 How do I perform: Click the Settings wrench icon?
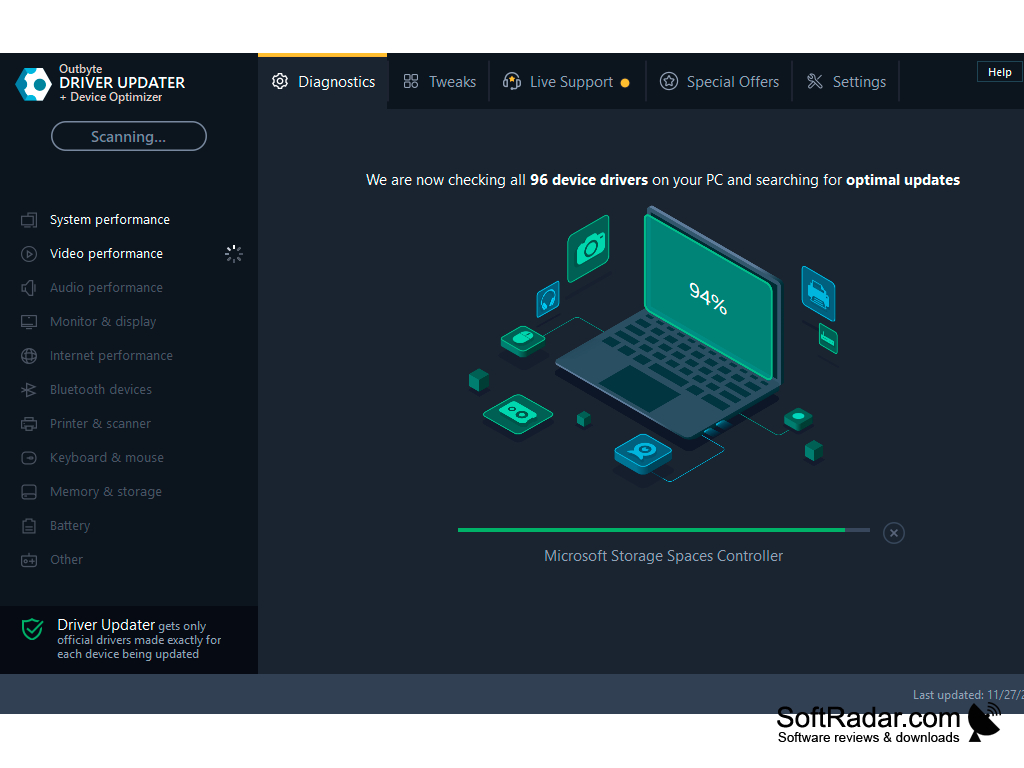(815, 82)
